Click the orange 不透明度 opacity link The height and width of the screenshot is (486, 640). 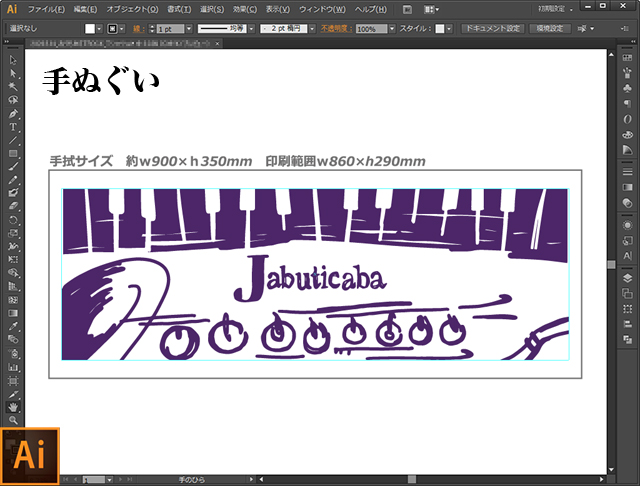(336, 29)
